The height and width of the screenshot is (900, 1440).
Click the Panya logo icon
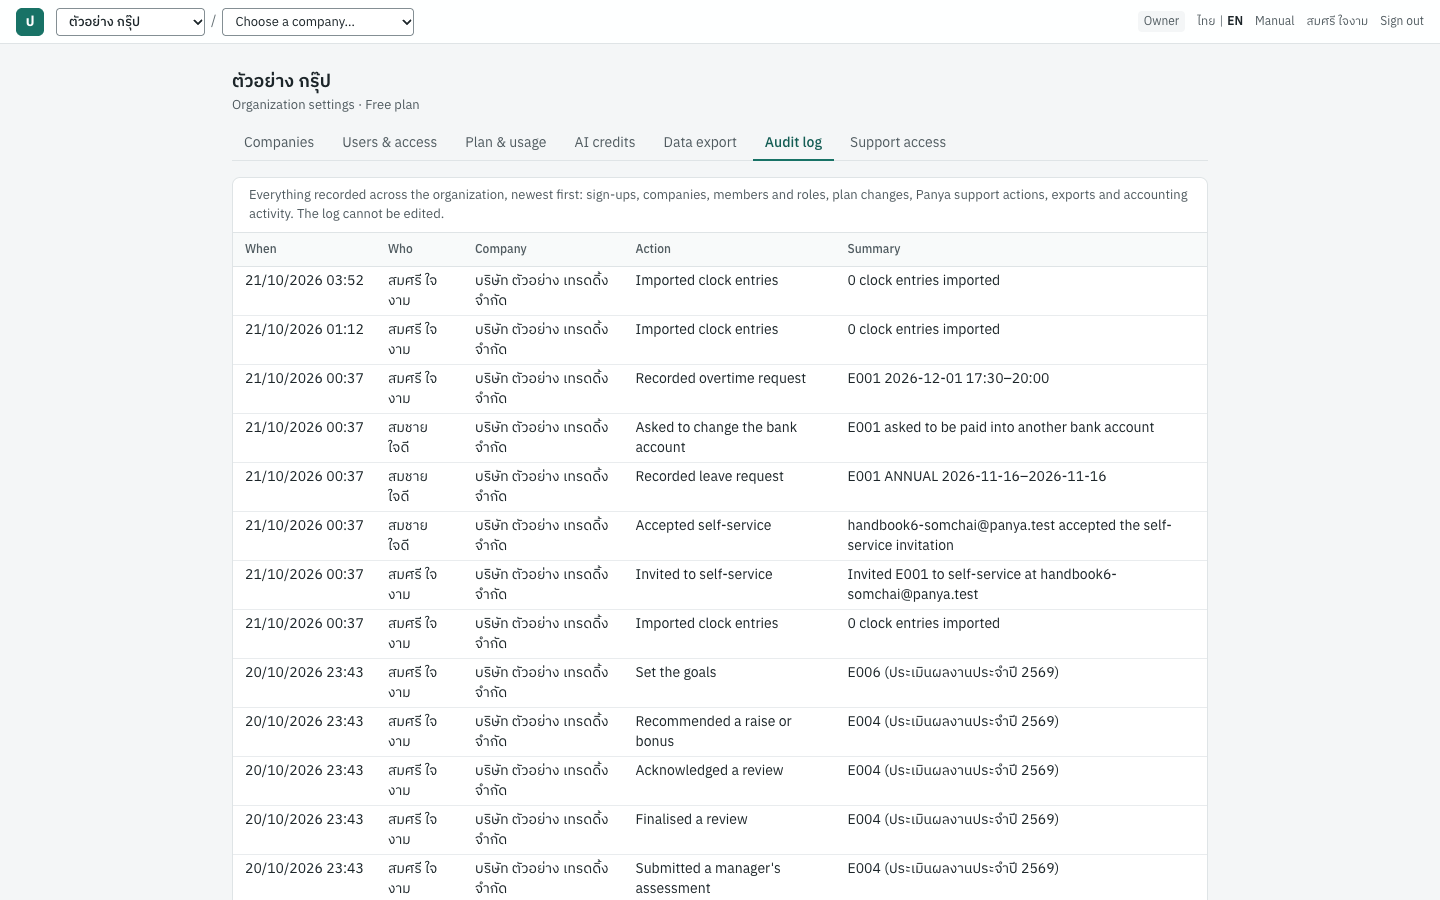(x=30, y=21)
